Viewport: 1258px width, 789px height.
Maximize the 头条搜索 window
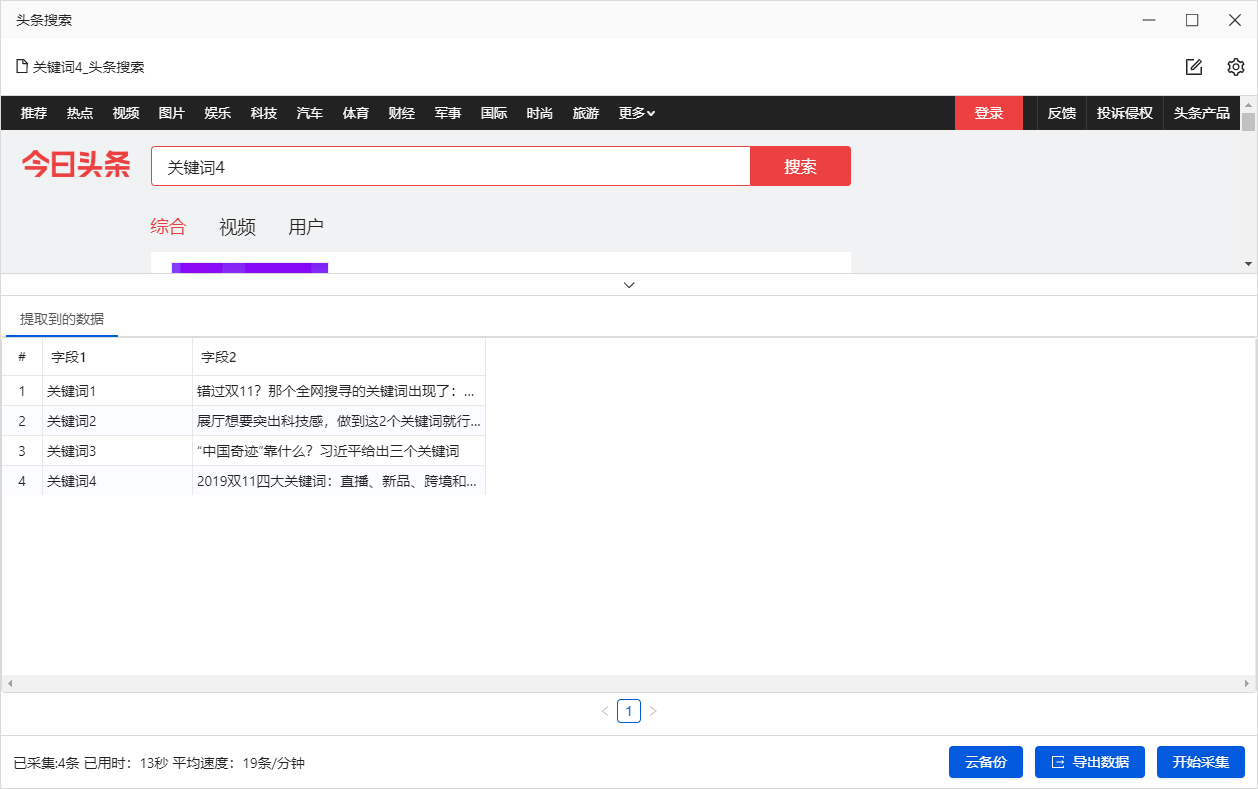point(1192,20)
